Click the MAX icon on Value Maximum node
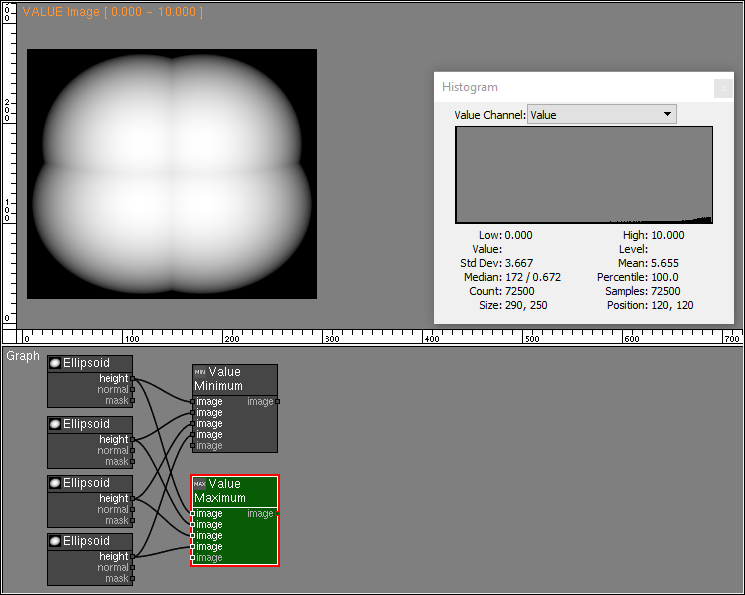The height and width of the screenshot is (595, 745). 199,484
